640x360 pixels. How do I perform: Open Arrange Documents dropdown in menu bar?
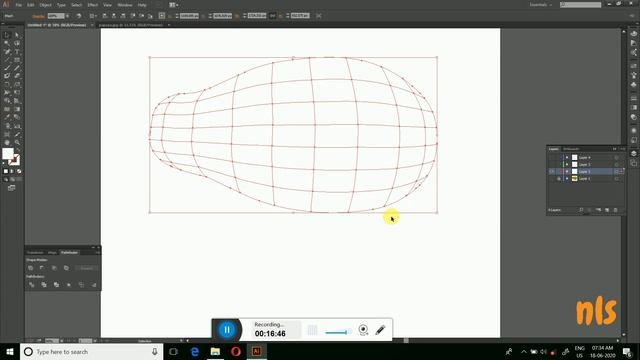tap(173, 5)
